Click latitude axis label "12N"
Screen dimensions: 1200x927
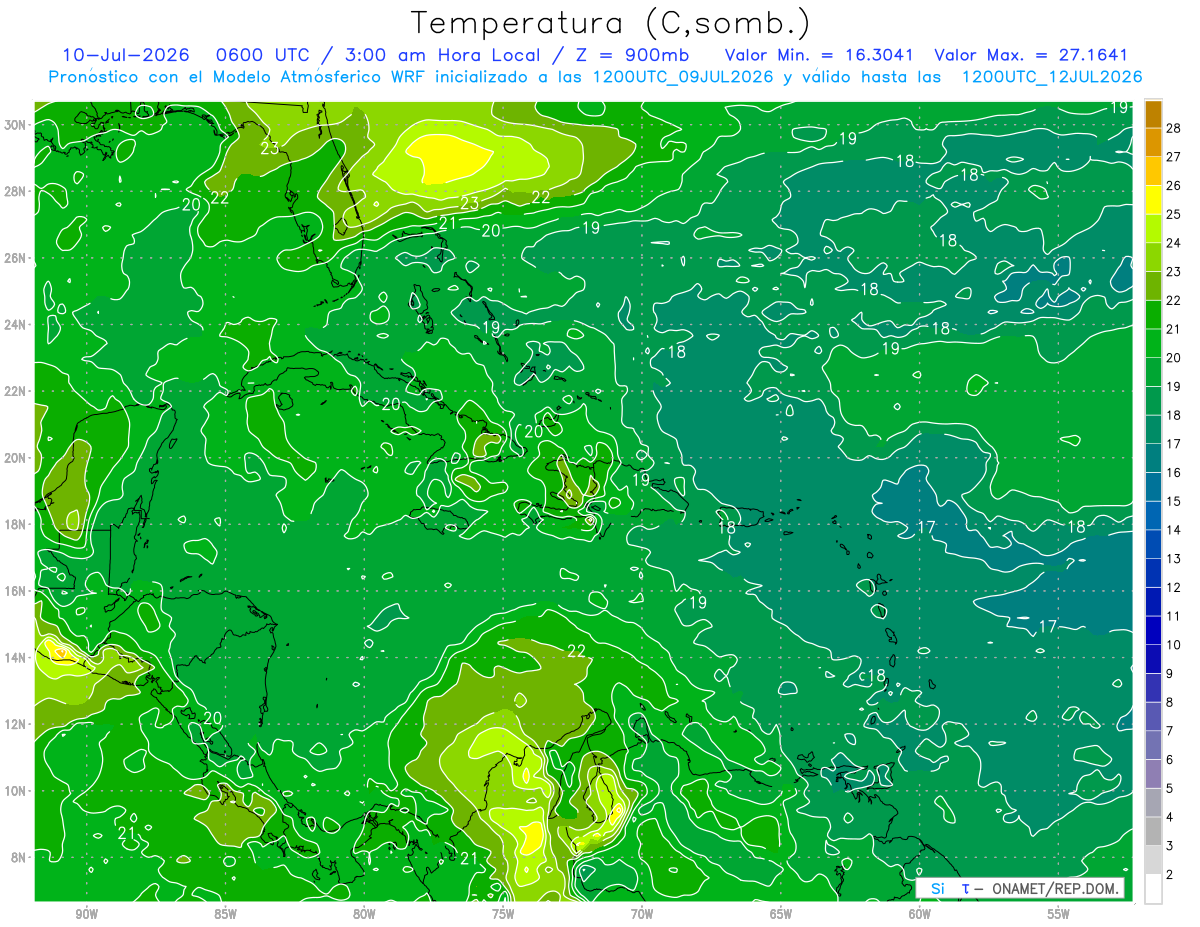[x=17, y=724]
